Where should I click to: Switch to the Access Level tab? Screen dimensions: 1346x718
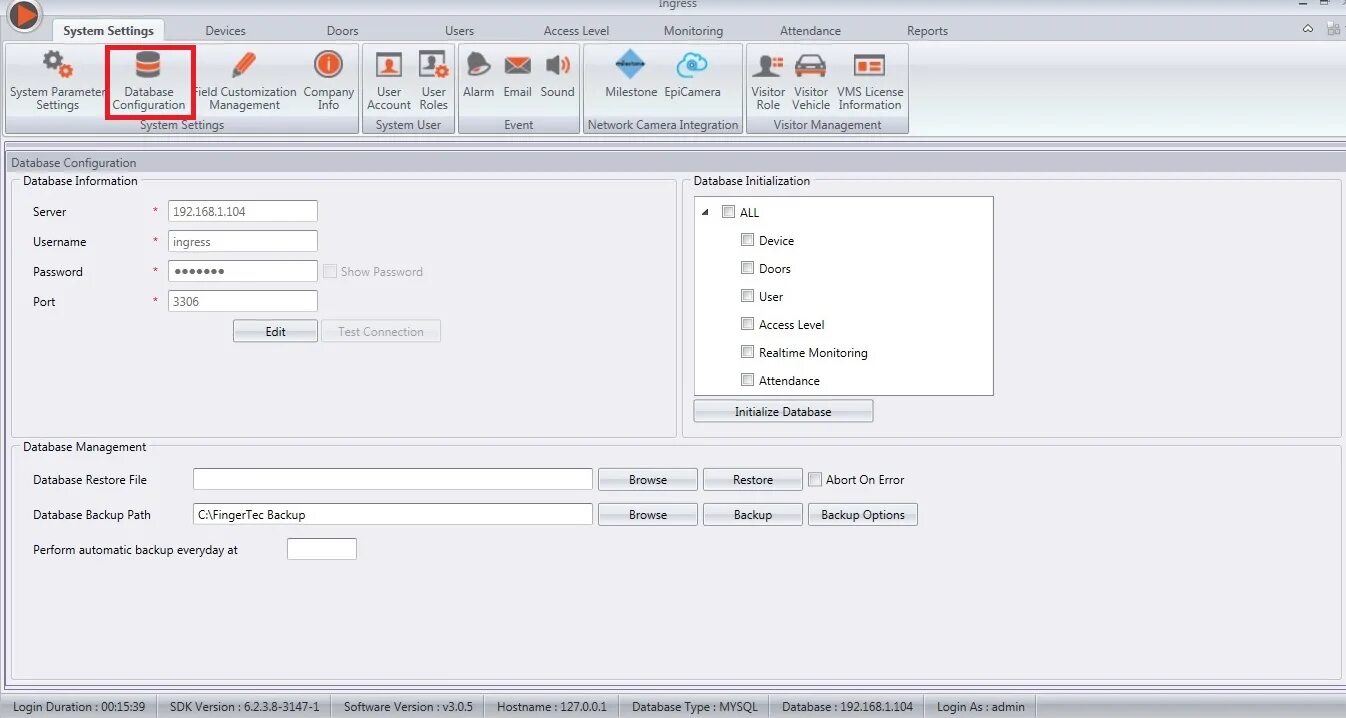tap(576, 31)
